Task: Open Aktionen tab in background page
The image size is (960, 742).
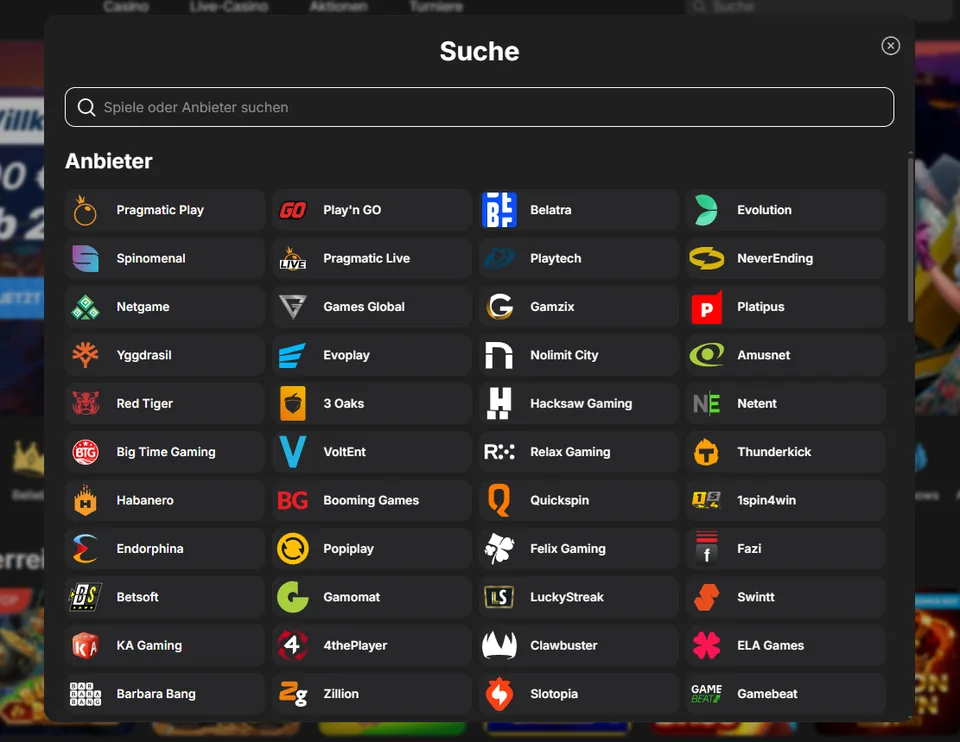Action: click(x=339, y=7)
